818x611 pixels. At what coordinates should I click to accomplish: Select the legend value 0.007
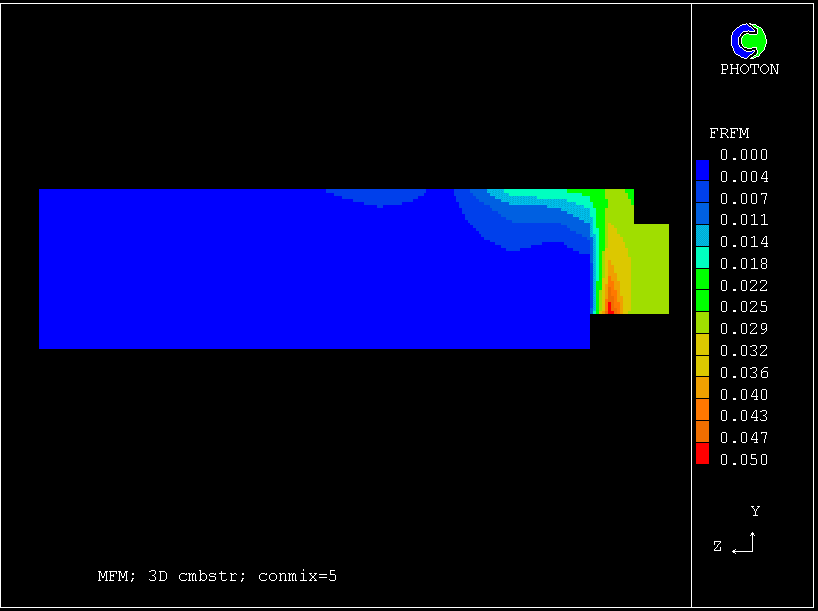point(744,198)
